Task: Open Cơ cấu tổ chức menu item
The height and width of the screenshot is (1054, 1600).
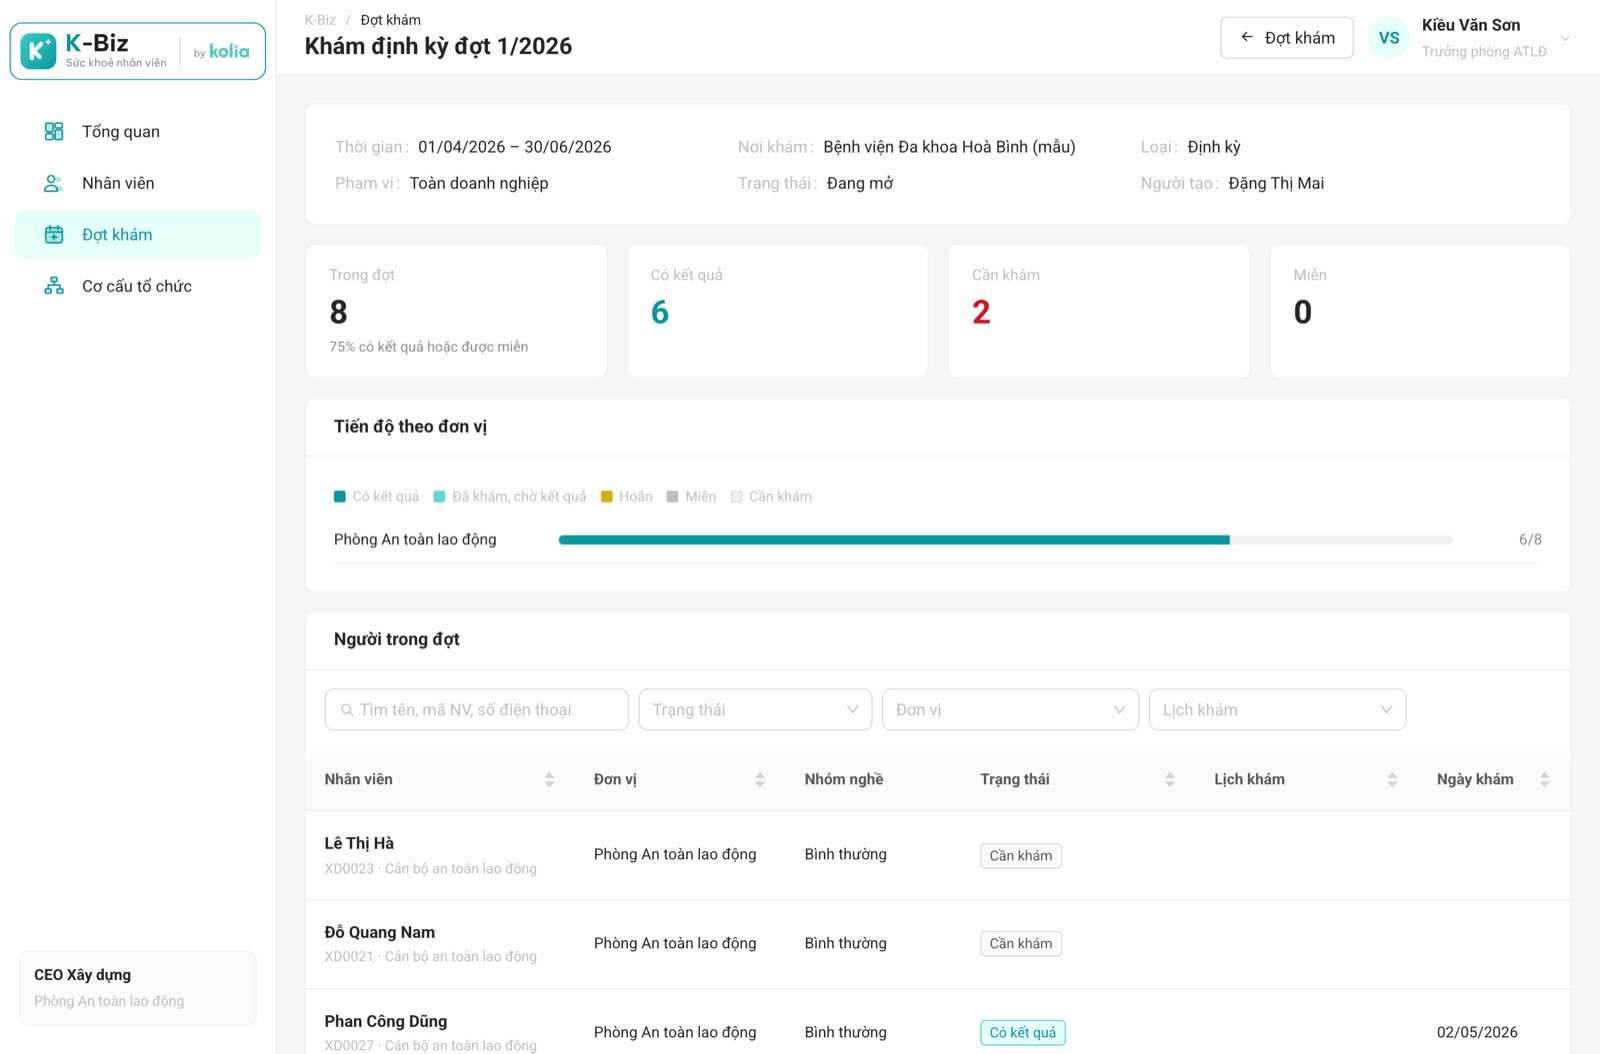Action: pyautogui.click(x=138, y=286)
